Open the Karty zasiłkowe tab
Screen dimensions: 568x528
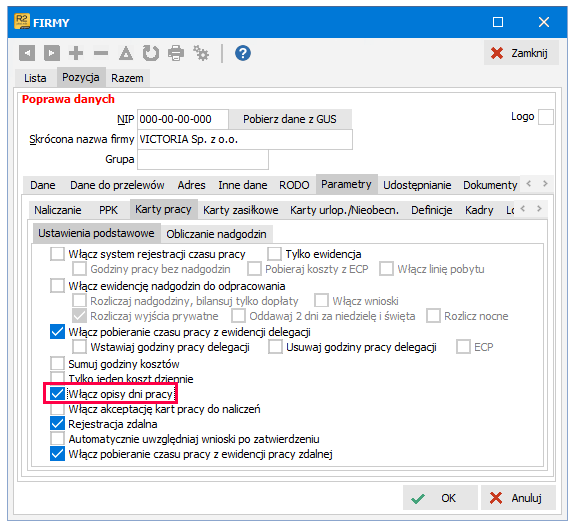coord(241,210)
